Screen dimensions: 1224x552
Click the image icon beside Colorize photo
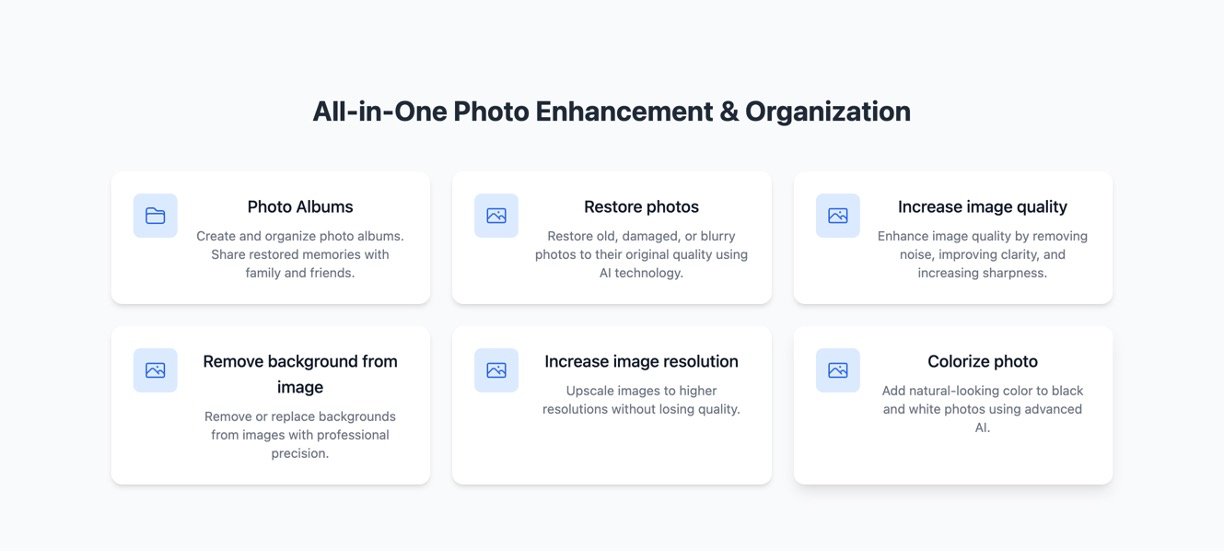[837, 370]
